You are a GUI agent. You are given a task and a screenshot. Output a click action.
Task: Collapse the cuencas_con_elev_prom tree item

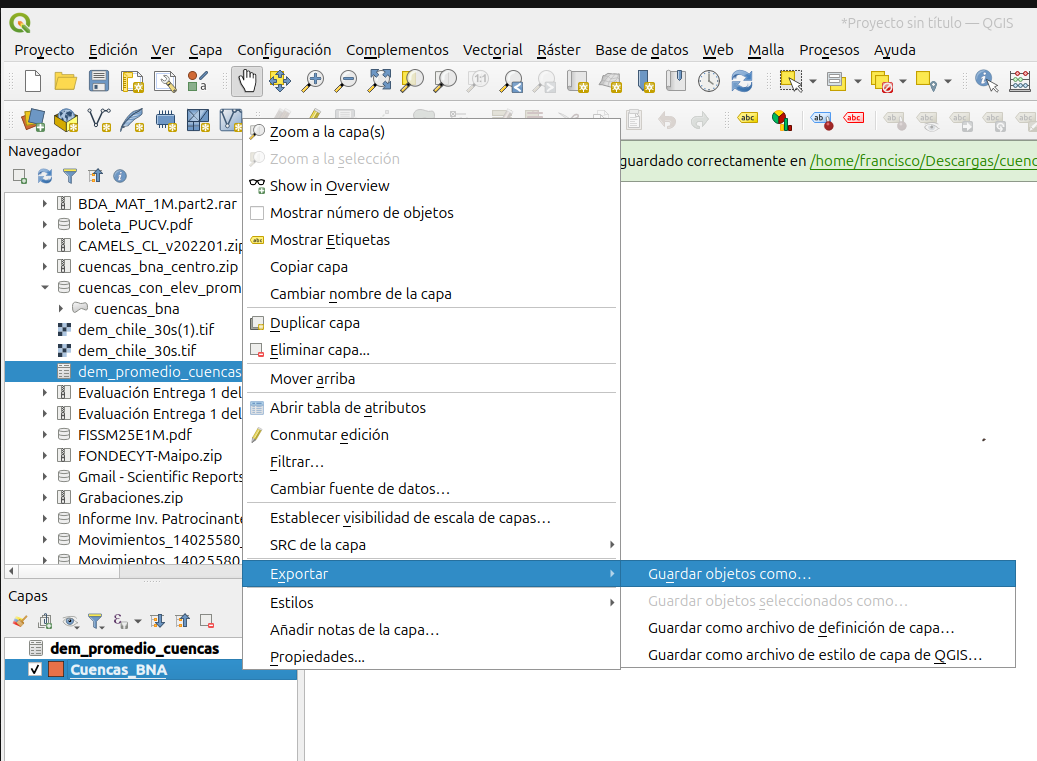(x=45, y=288)
